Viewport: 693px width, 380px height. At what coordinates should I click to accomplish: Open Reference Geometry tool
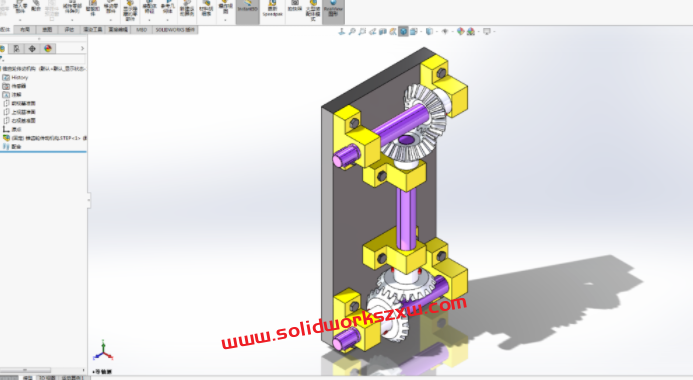[167, 8]
